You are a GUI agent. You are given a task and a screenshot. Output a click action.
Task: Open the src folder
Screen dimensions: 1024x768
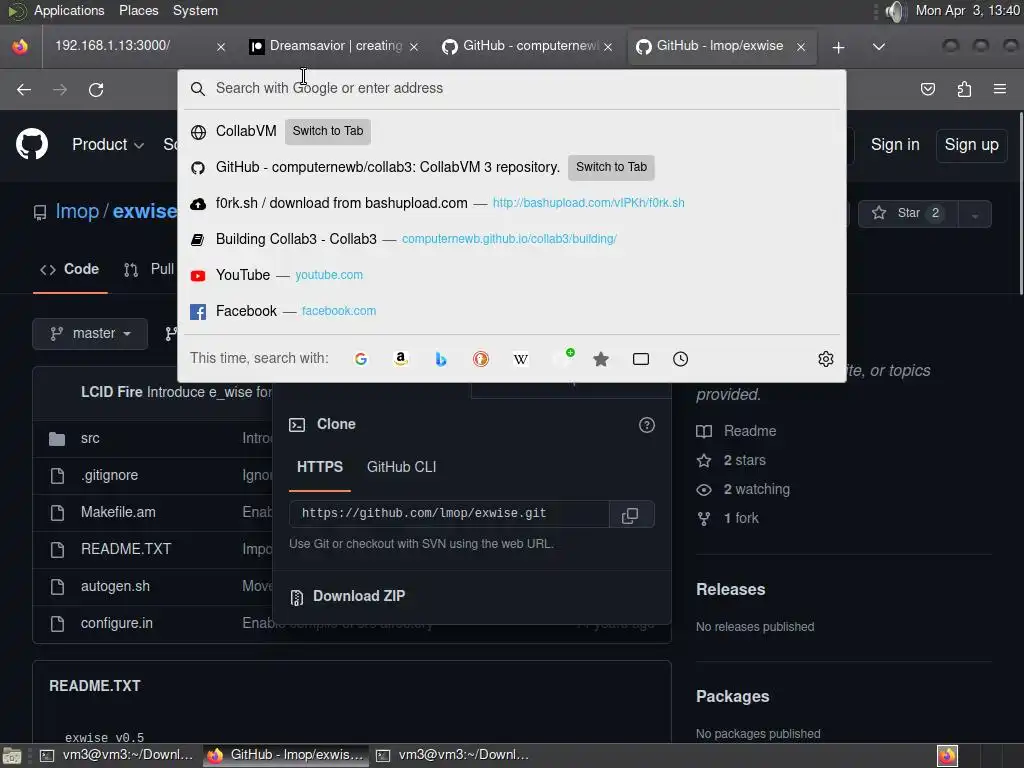(90, 438)
